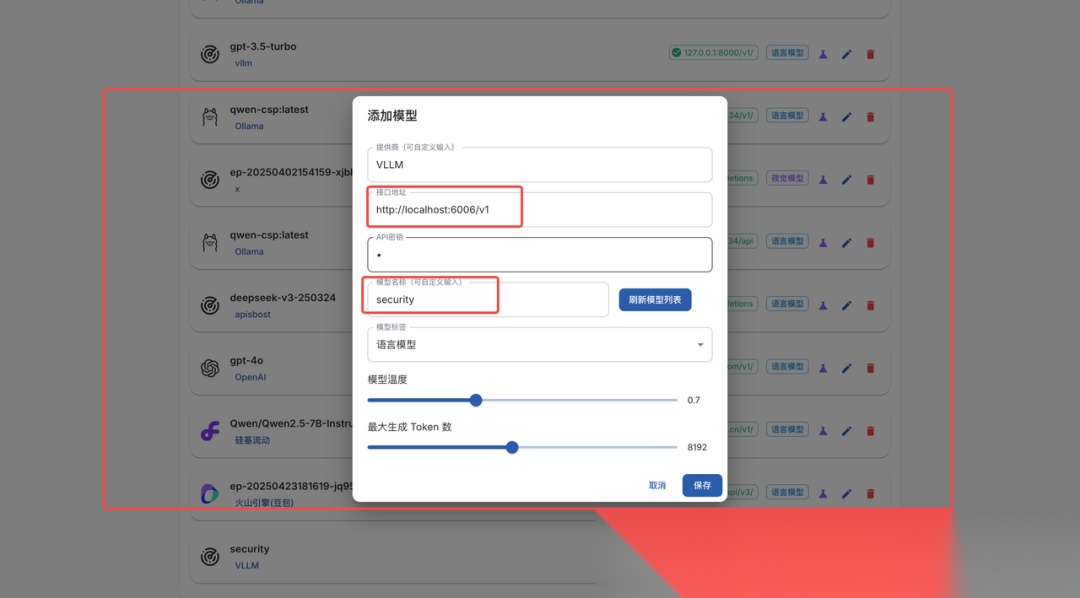Click the 刷新模型列表 button
This screenshot has height=598, width=1080.
coord(654,300)
